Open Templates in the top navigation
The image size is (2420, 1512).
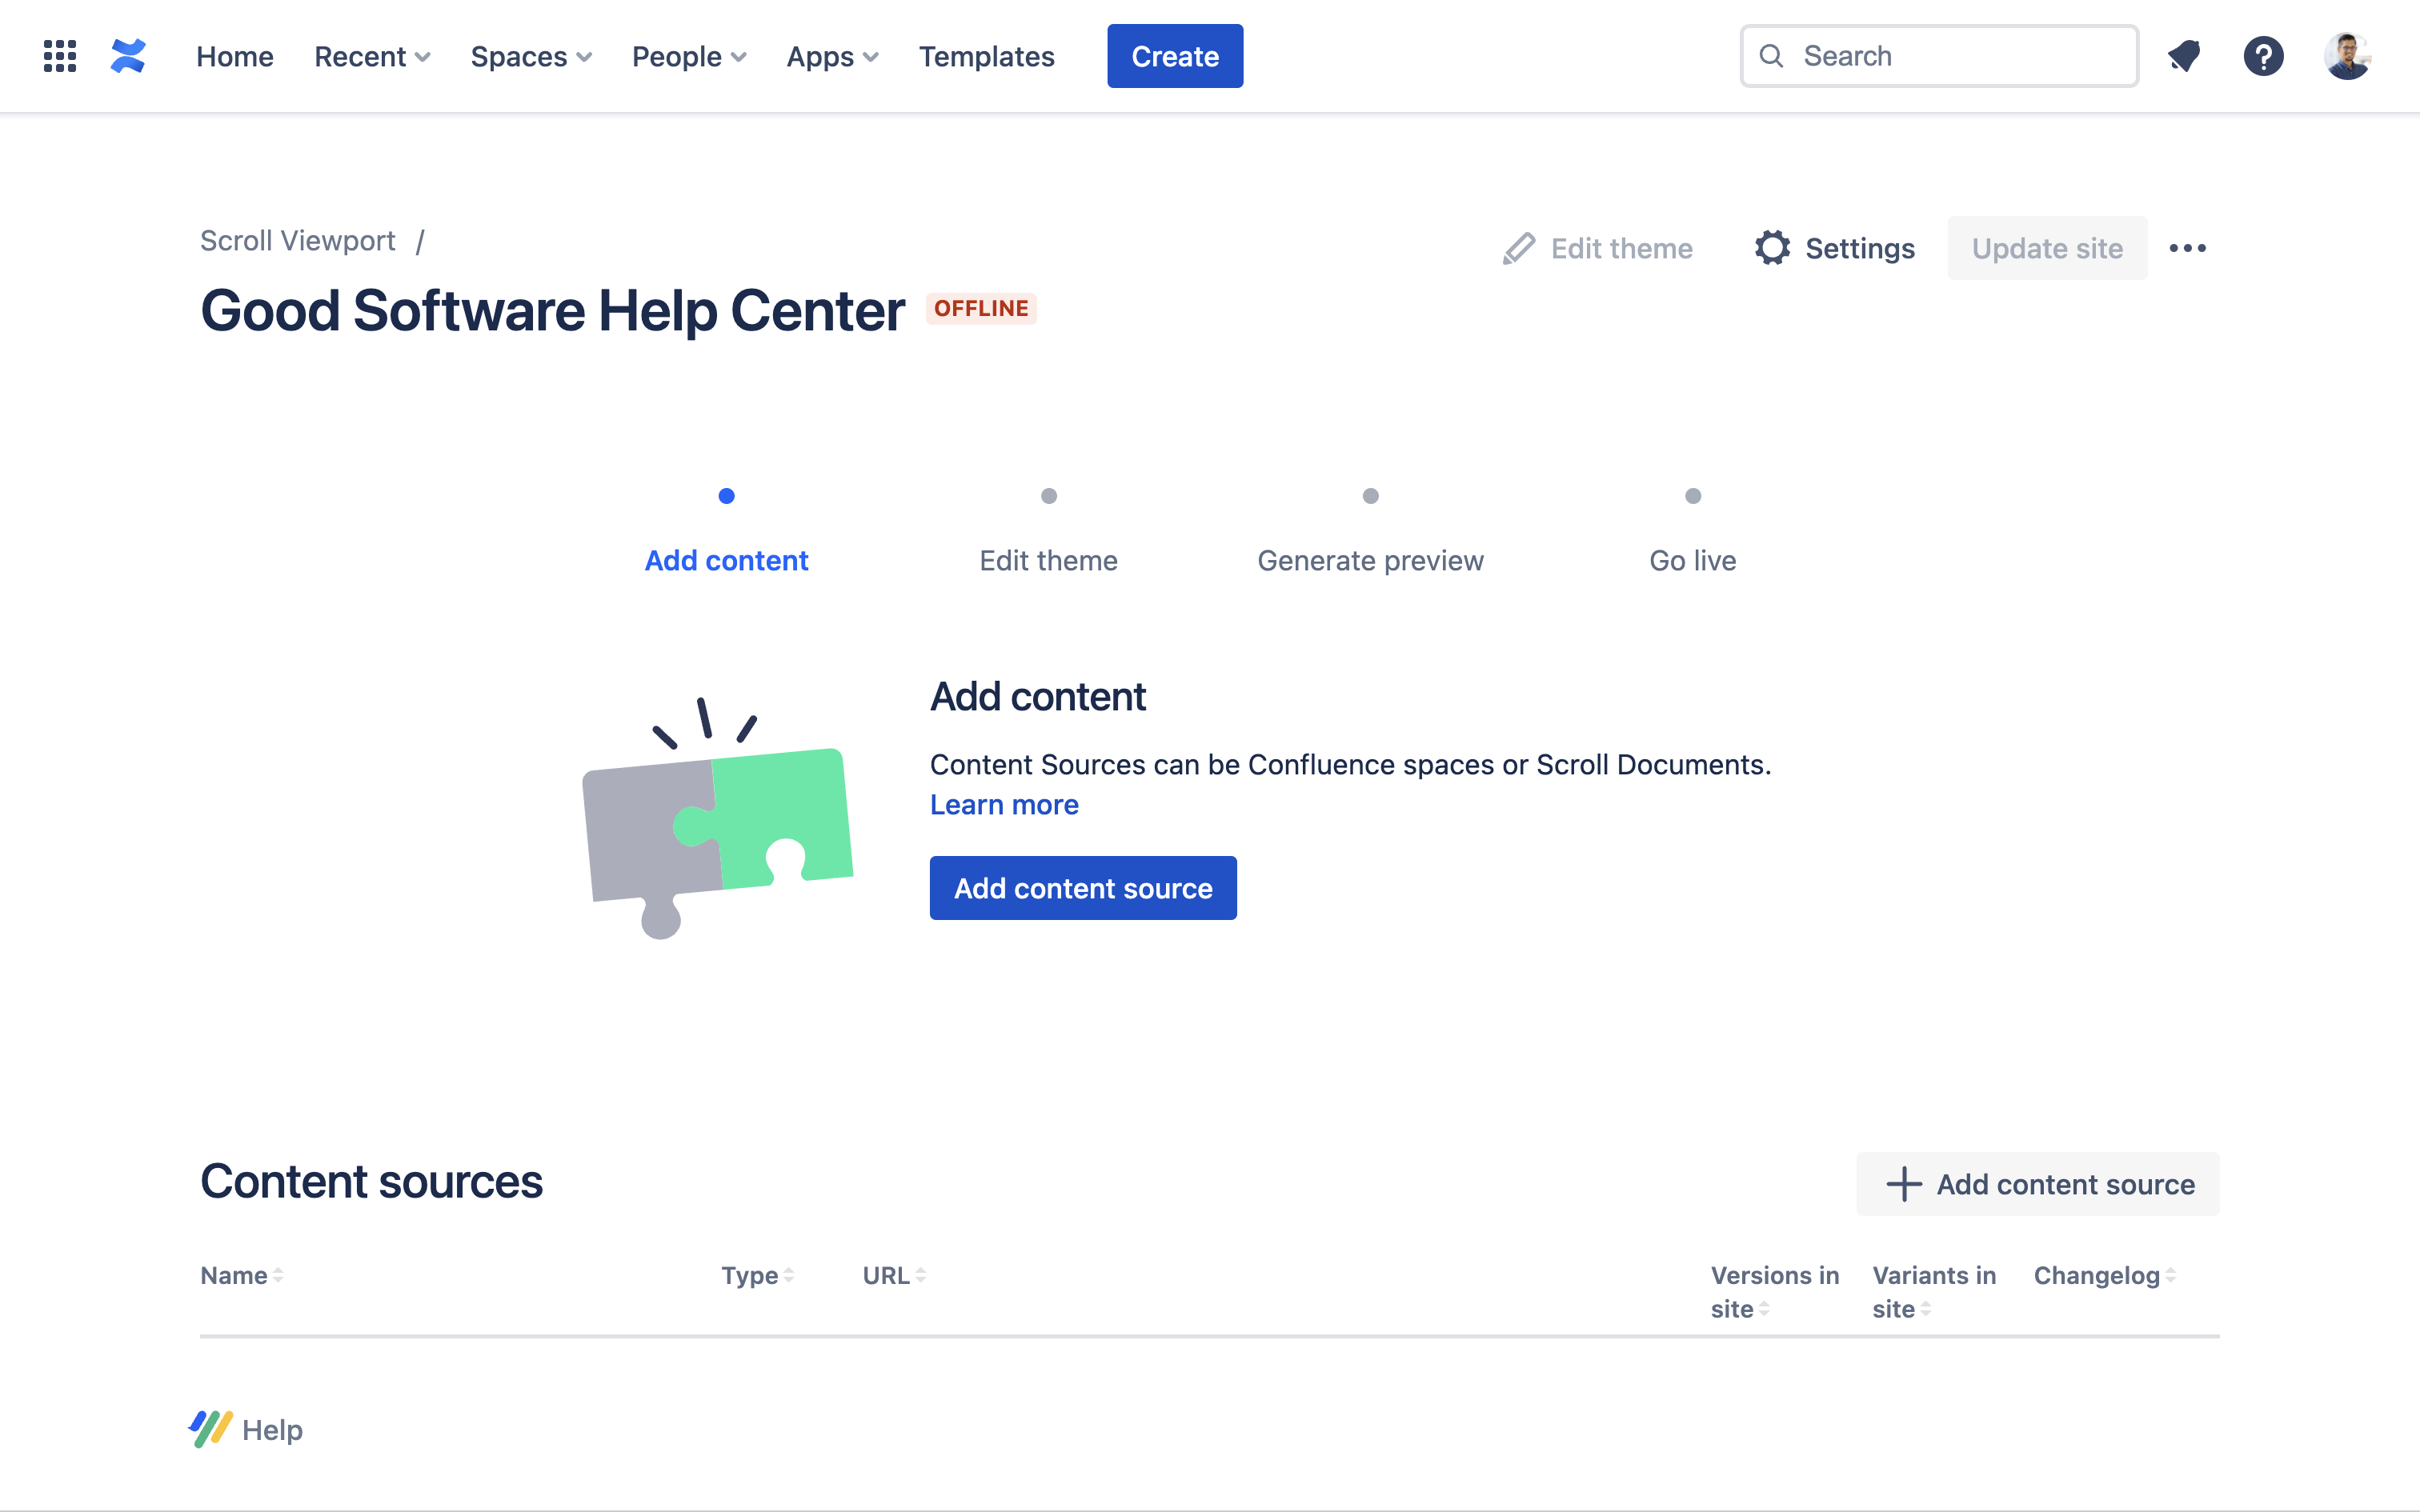[x=986, y=56]
